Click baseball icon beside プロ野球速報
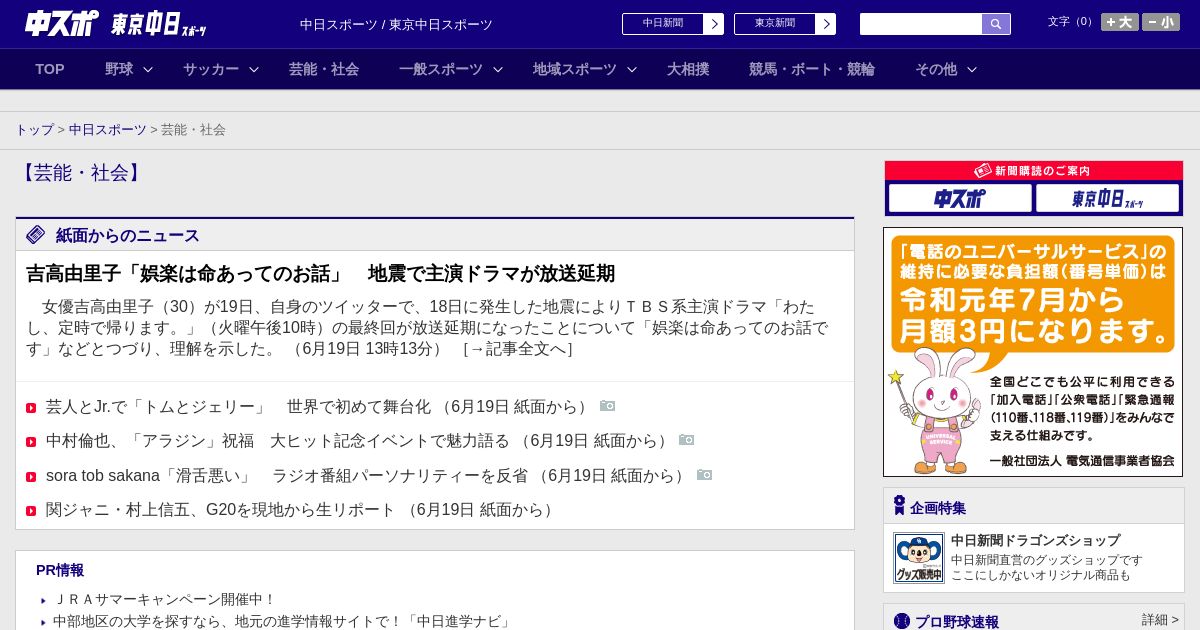 [x=902, y=621]
